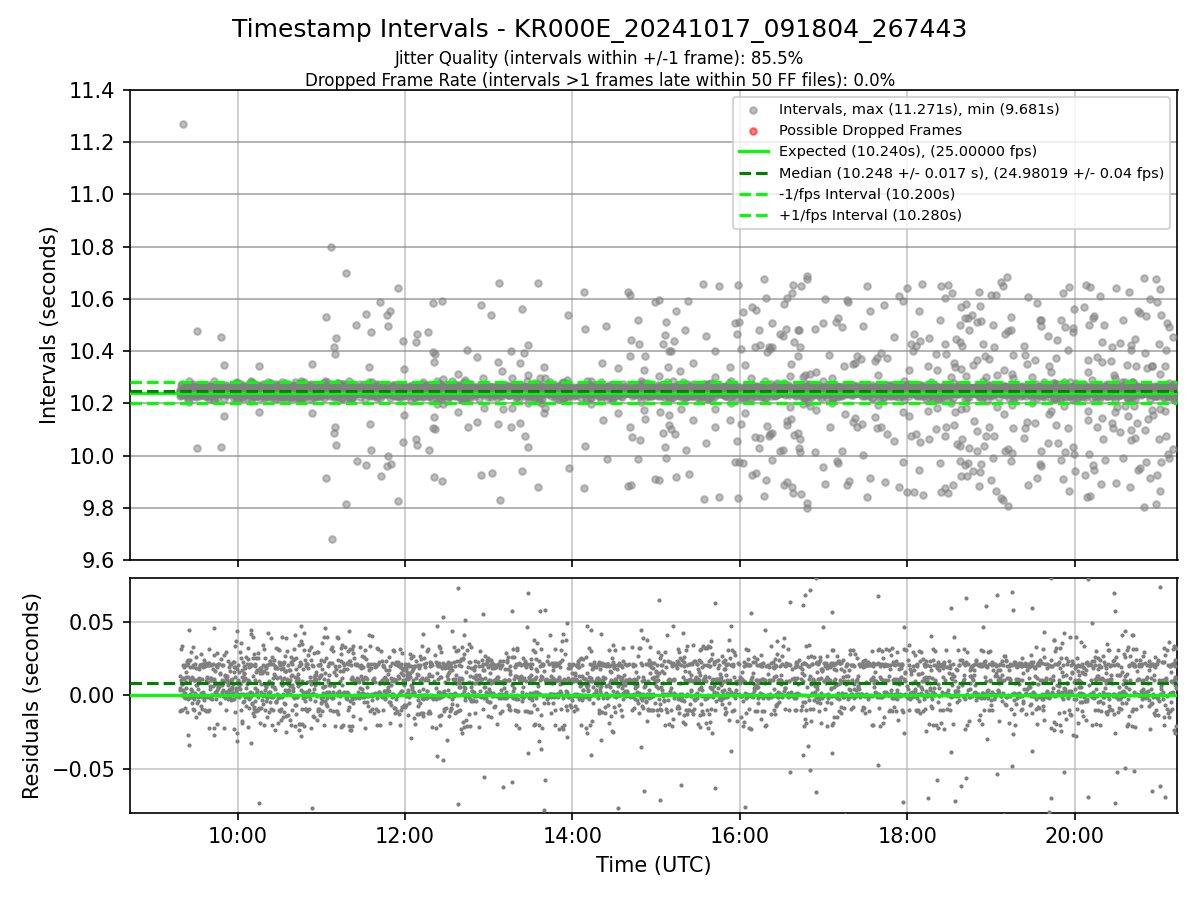
Task: Click the '10.4' y-axis tick label
Action: 93,352
